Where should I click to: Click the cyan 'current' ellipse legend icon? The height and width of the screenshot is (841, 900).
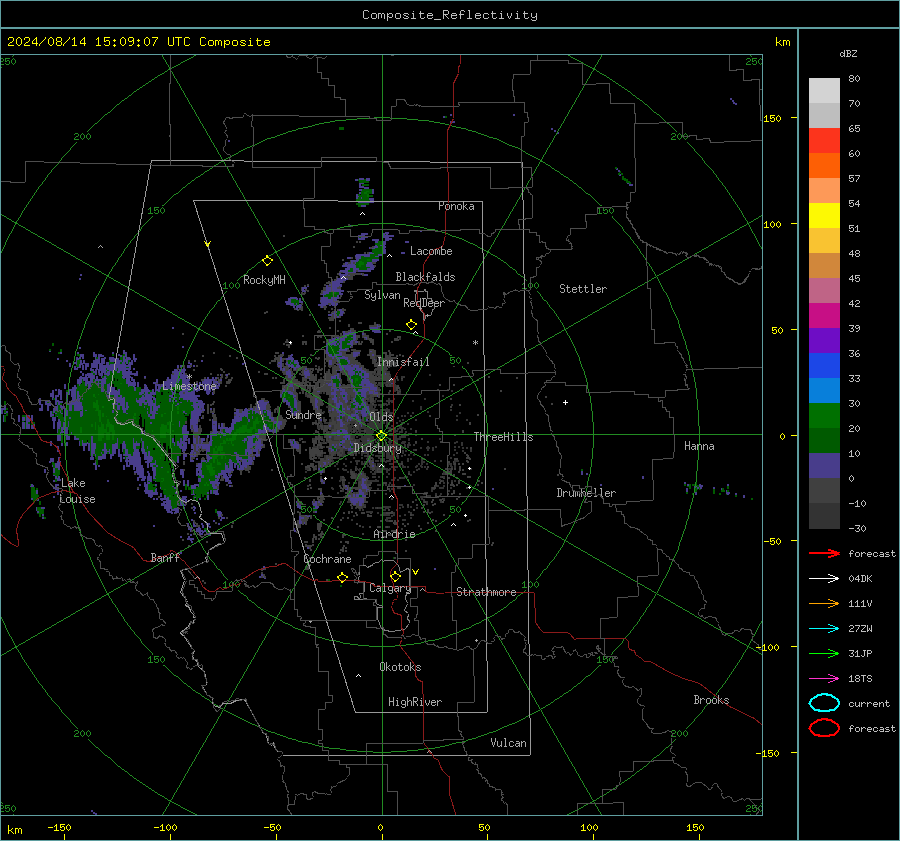(824, 703)
